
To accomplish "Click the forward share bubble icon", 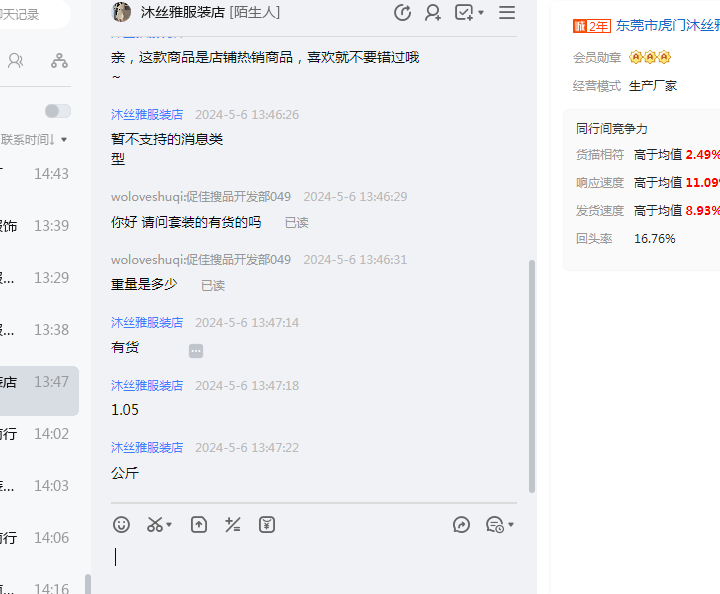I will 461,525.
